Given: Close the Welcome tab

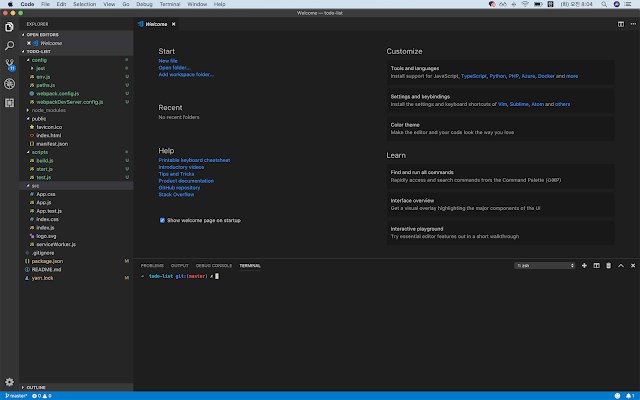Looking at the screenshot, I should pos(173,24).
